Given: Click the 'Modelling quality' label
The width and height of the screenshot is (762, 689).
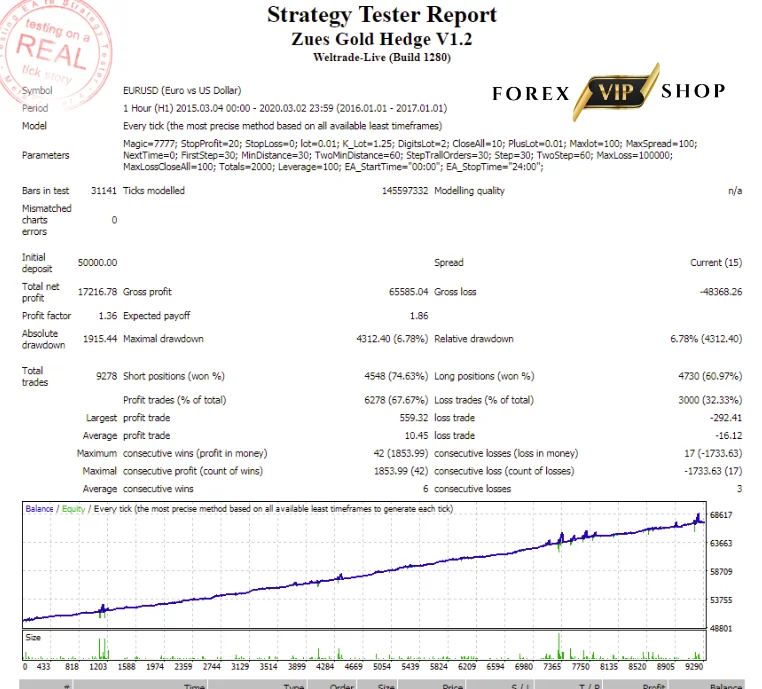Looking at the screenshot, I should click(x=469, y=190).
